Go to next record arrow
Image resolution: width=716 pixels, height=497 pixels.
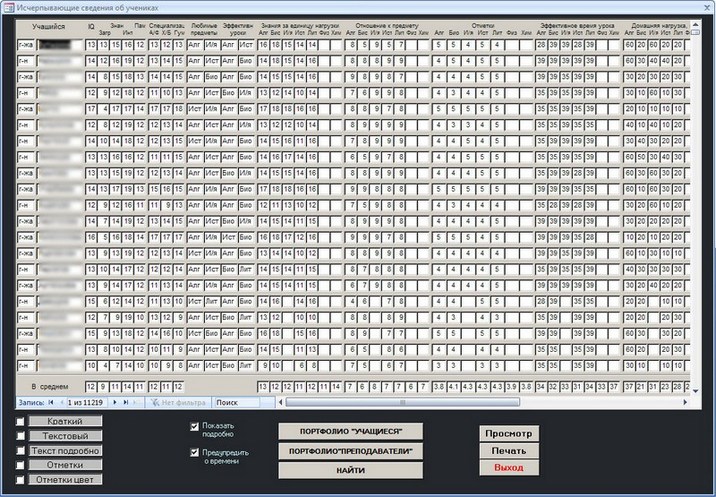coord(113,402)
